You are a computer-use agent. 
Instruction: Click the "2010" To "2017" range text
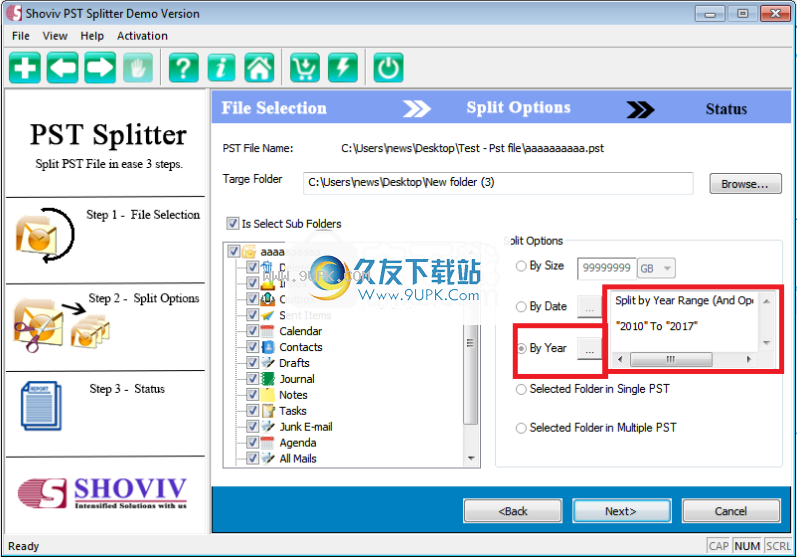tap(656, 326)
